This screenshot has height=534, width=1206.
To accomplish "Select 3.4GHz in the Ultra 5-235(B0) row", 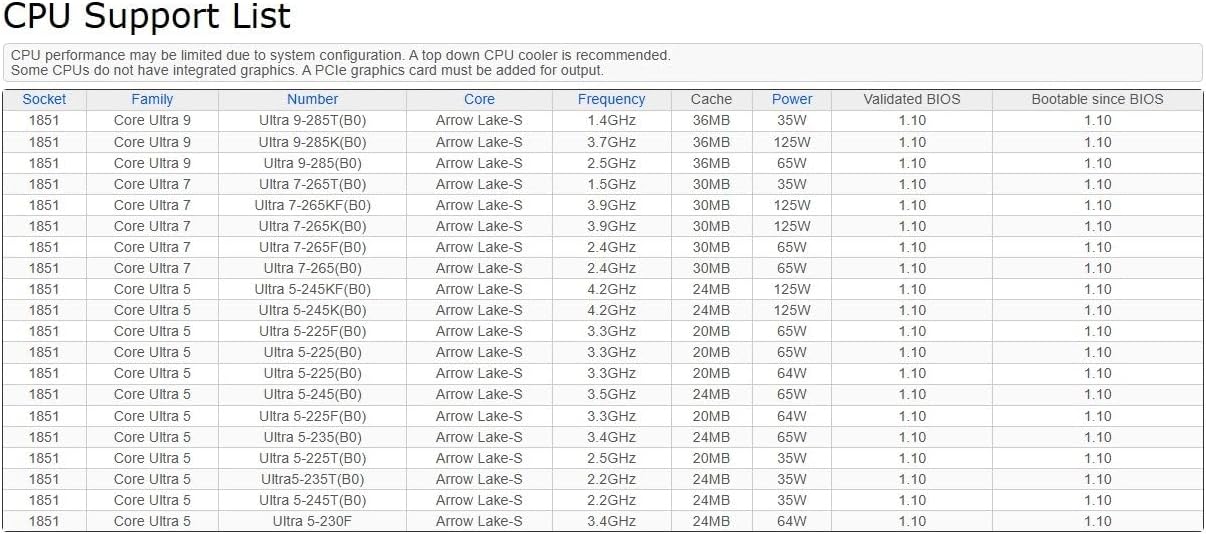I will (611, 437).
